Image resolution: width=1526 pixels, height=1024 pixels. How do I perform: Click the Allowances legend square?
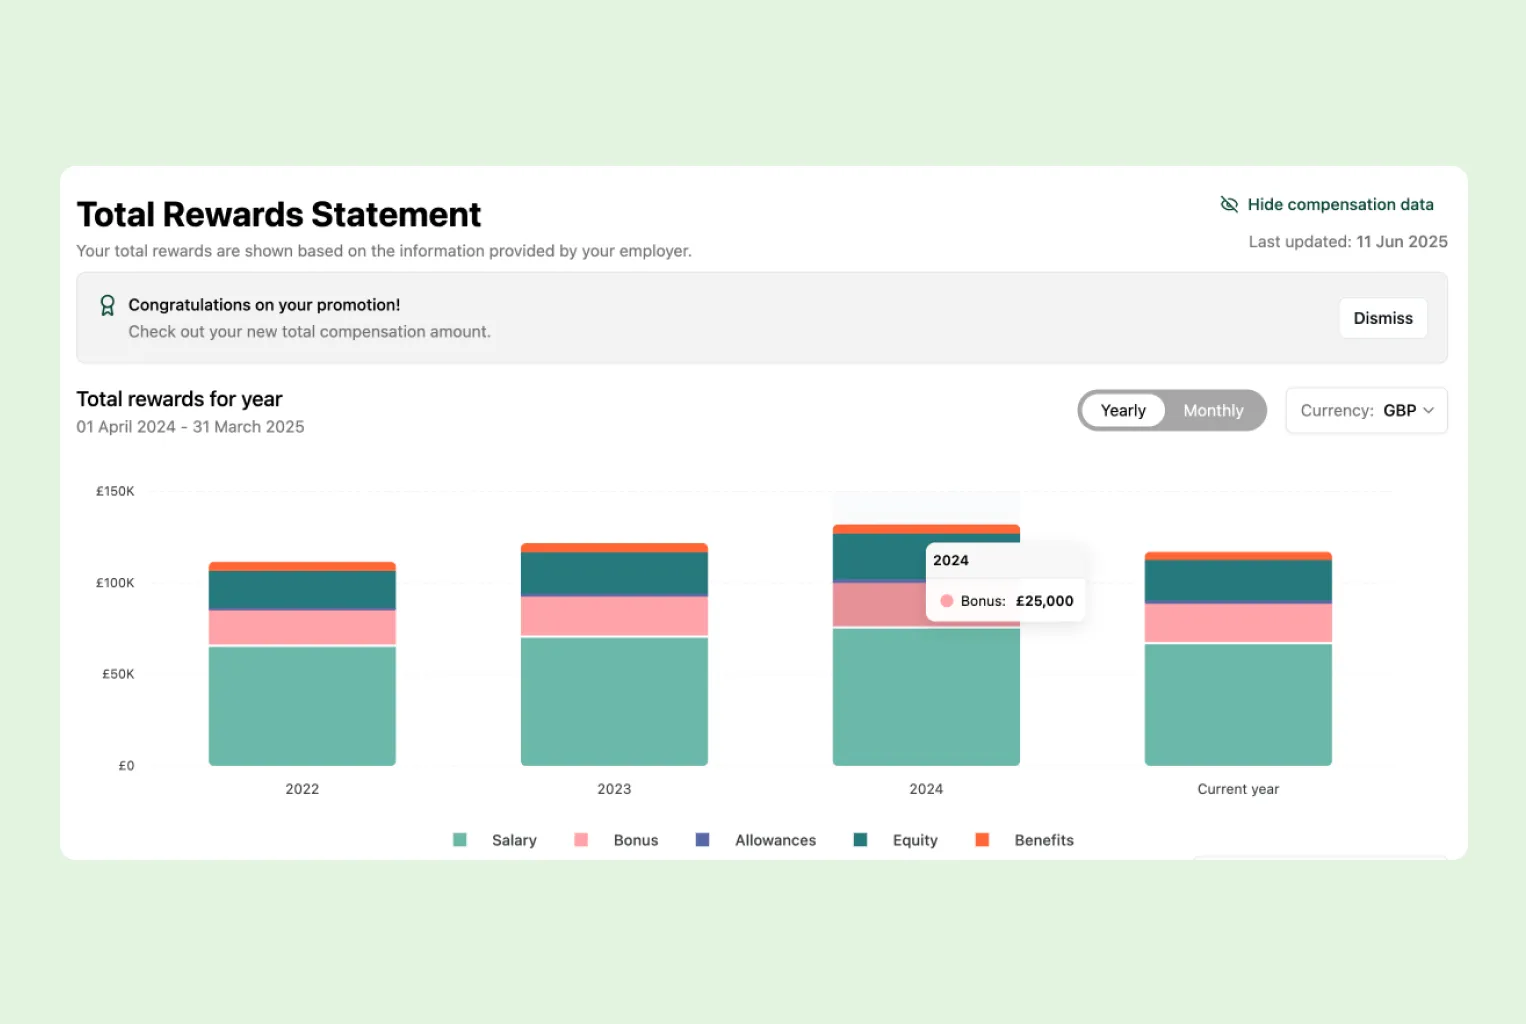point(702,840)
